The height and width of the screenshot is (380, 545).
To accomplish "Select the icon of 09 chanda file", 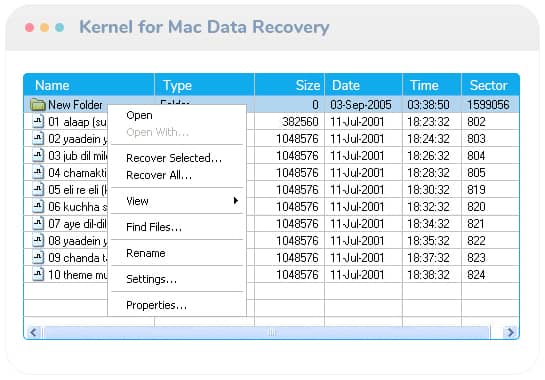I will tap(38, 258).
